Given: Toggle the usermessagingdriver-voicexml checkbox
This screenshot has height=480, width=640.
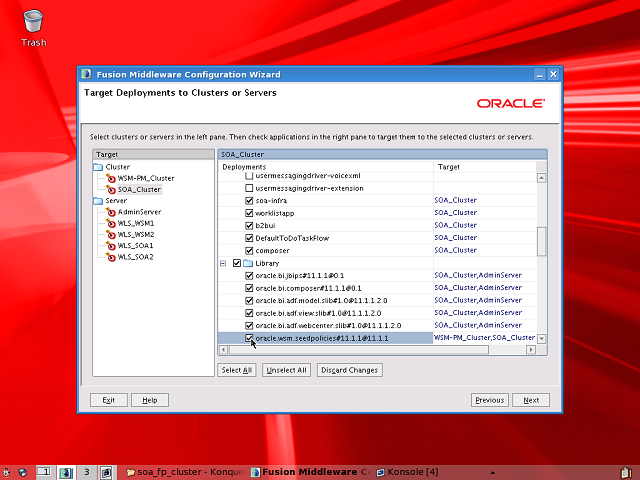Looking at the screenshot, I should pos(249,176).
